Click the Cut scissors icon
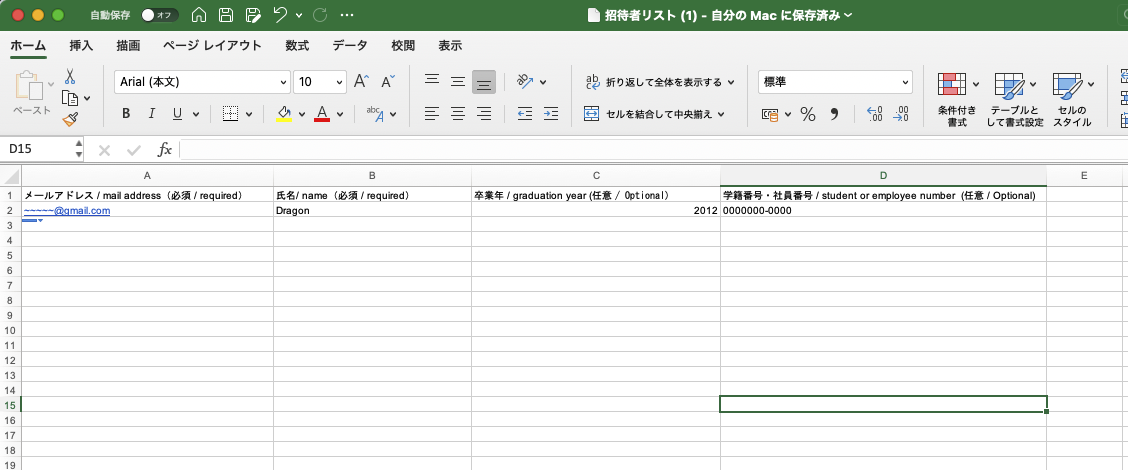 [x=70, y=77]
